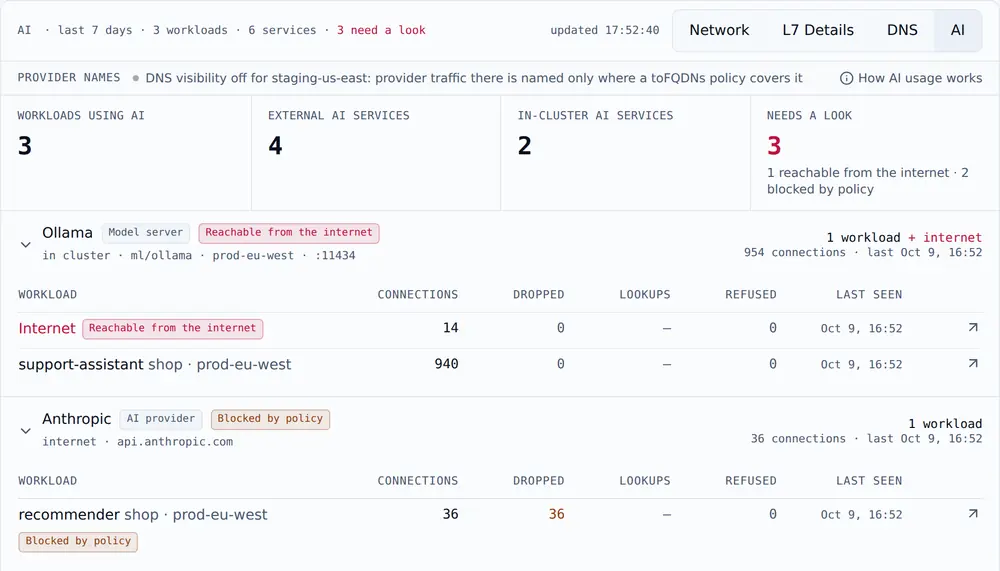
Task: Click Anthropic table REFUSED column header
Action: [751, 480]
